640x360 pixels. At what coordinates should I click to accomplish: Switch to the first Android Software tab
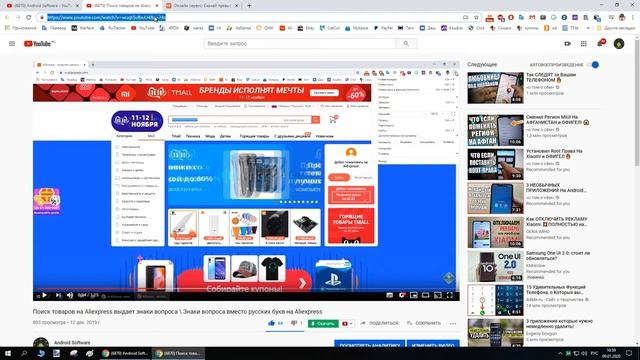coord(42,6)
